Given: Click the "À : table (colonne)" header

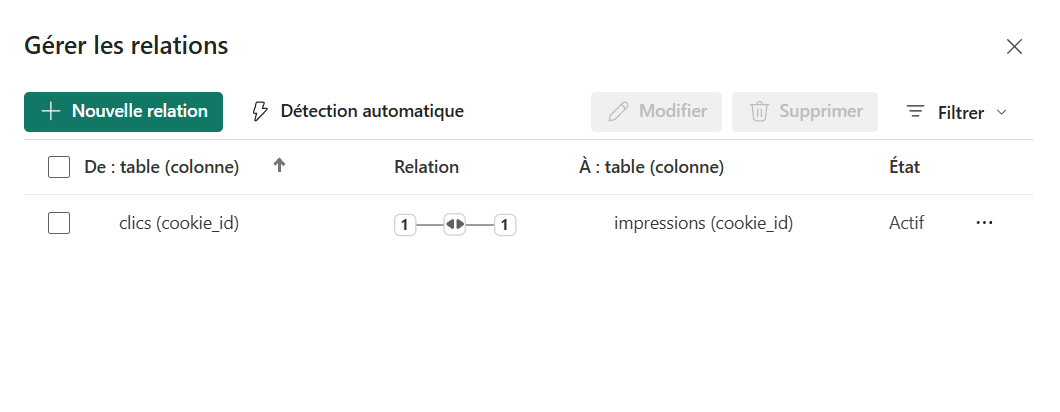Looking at the screenshot, I should click(x=651, y=167).
